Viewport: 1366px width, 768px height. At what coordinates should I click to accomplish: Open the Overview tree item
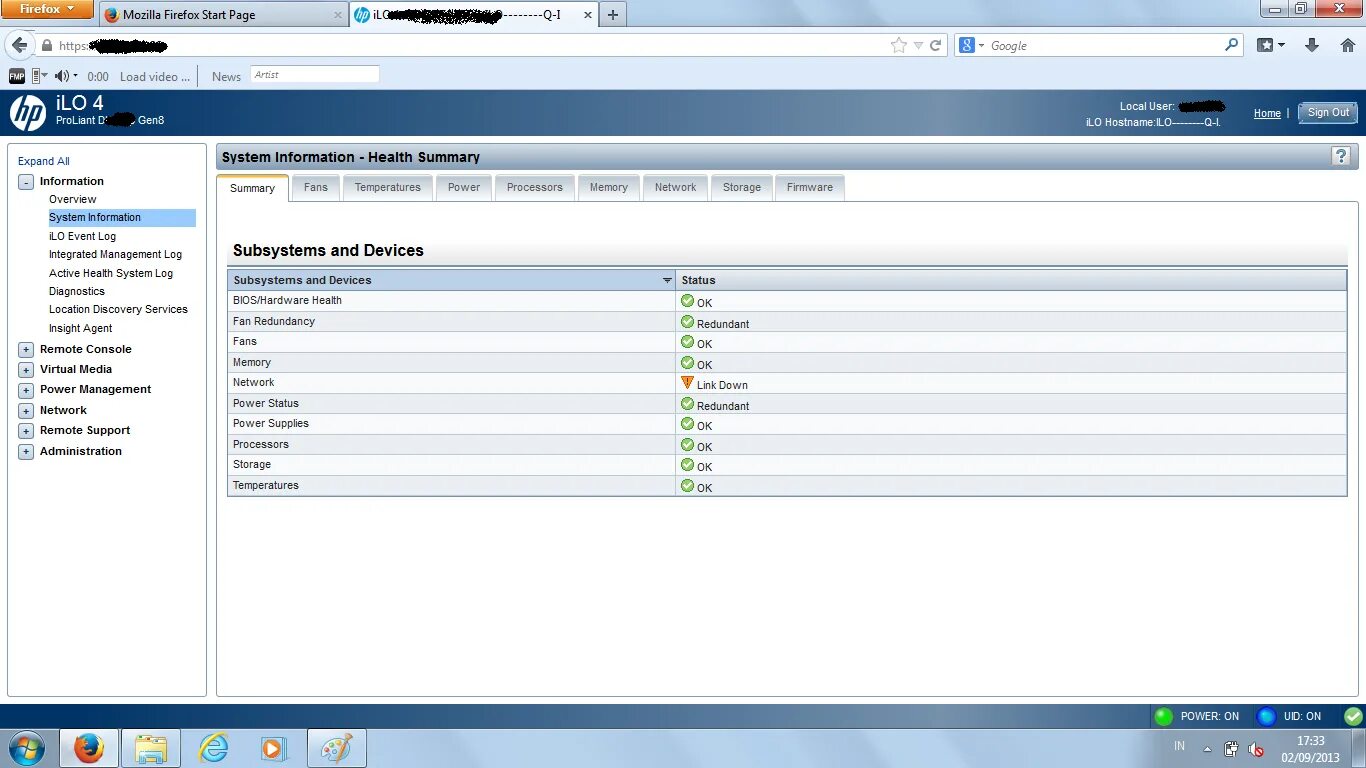click(73, 199)
